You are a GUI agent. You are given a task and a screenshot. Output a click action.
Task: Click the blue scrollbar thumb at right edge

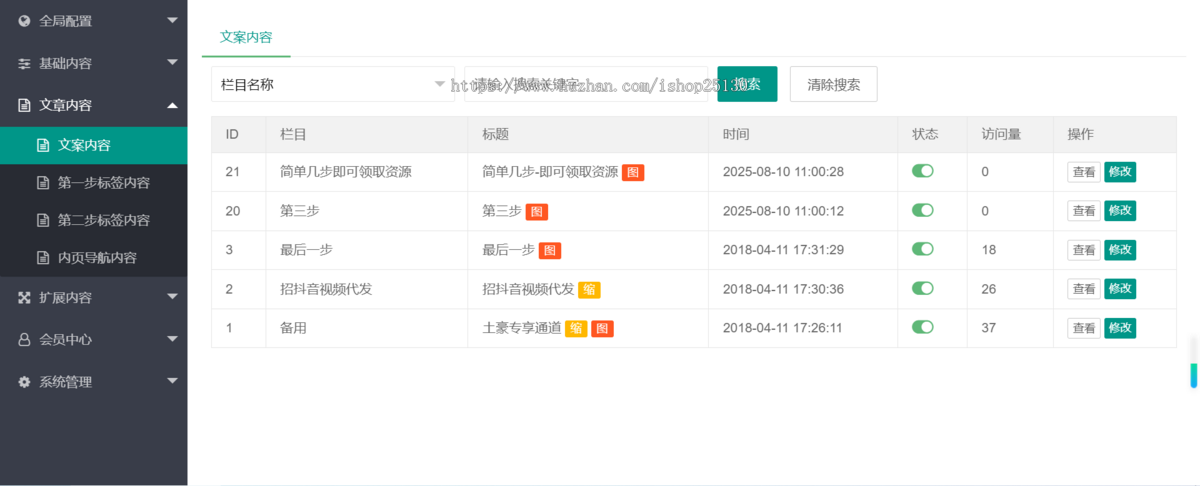pyautogui.click(x=1193, y=375)
